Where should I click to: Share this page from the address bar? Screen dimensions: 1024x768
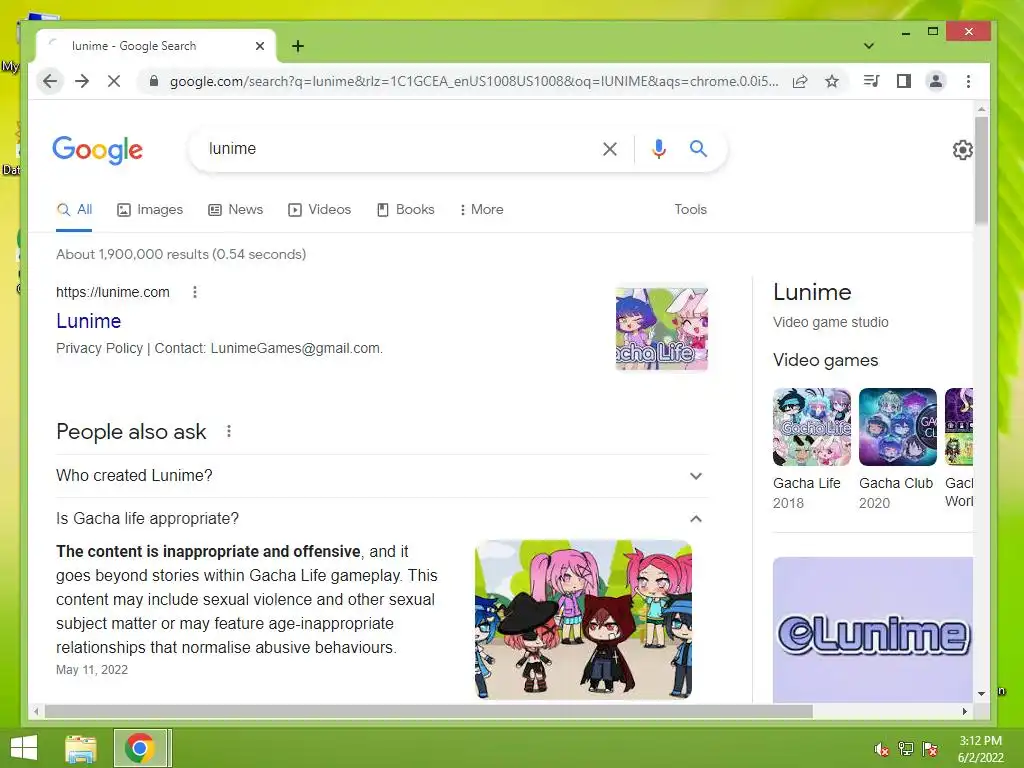[x=800, y=81]
